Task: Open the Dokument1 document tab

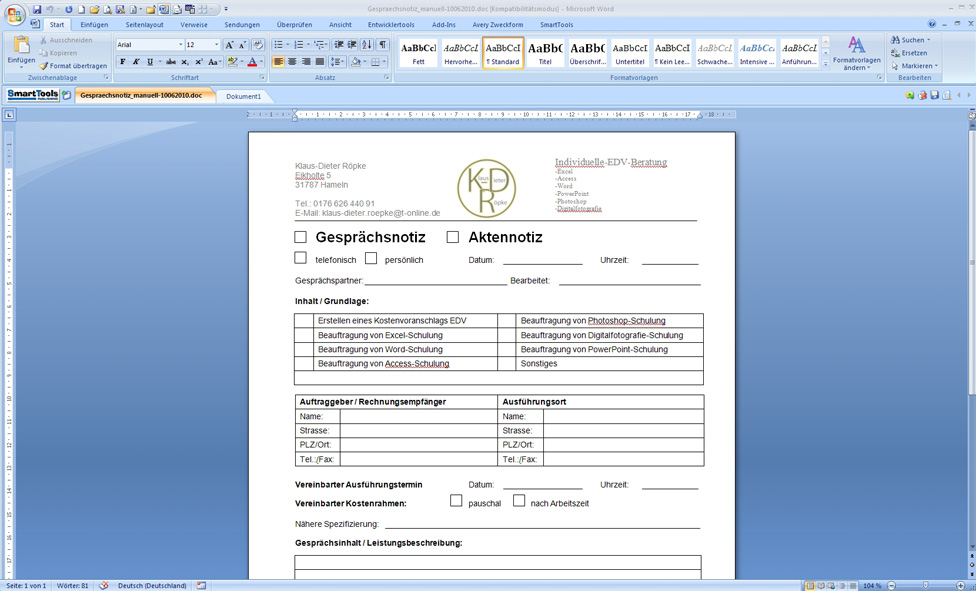Action: [243, 96]
